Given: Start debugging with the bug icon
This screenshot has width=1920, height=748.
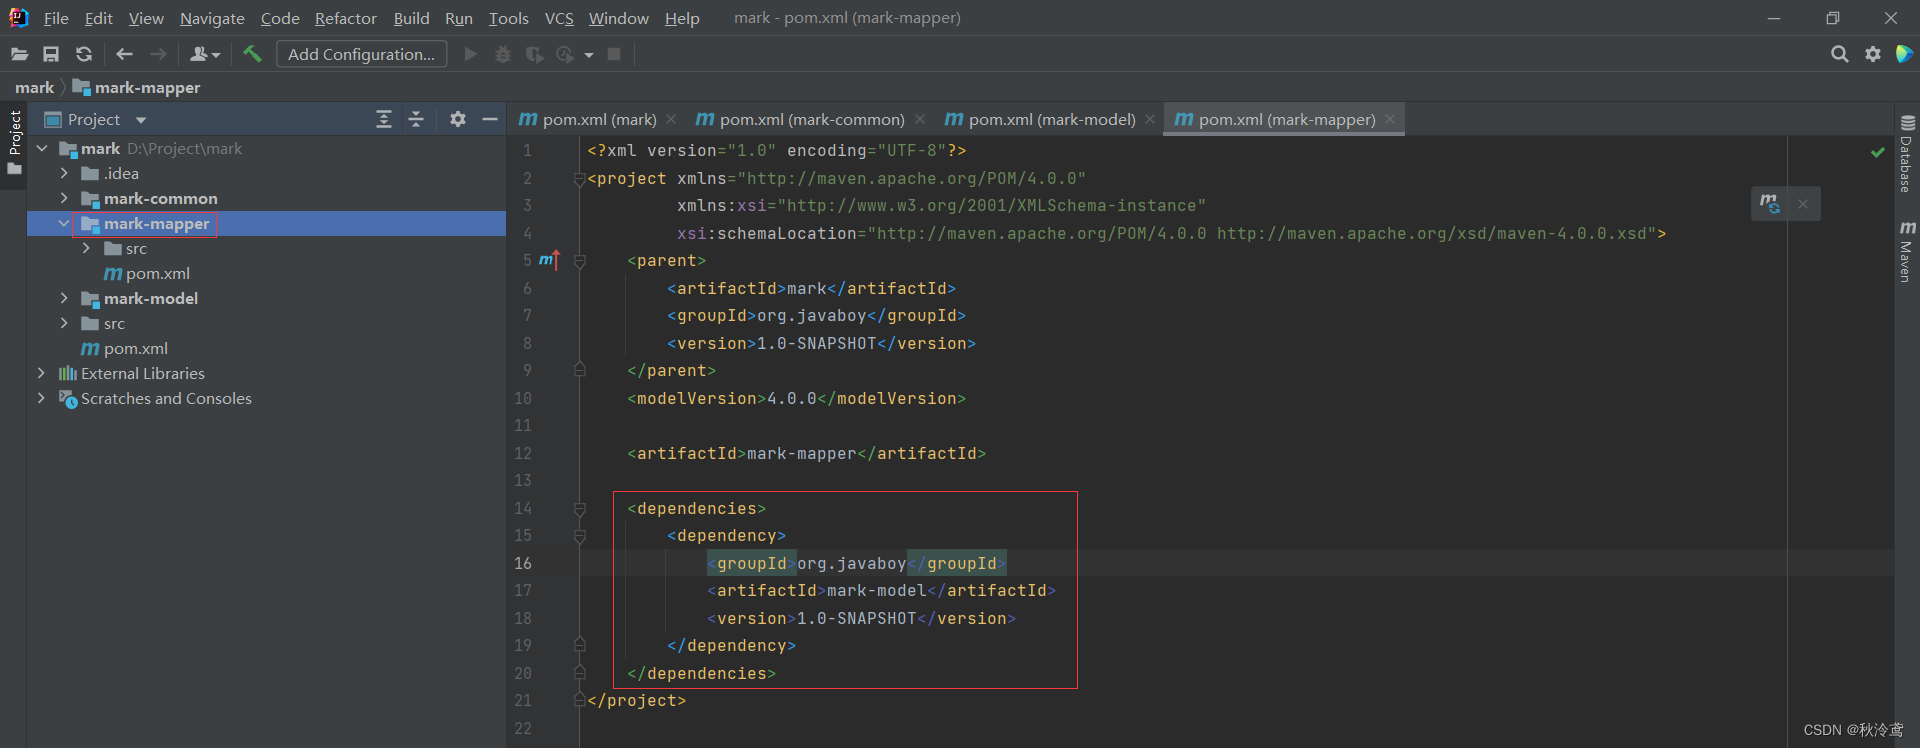Looking at the screenshot, I should (x=503, y=54).
